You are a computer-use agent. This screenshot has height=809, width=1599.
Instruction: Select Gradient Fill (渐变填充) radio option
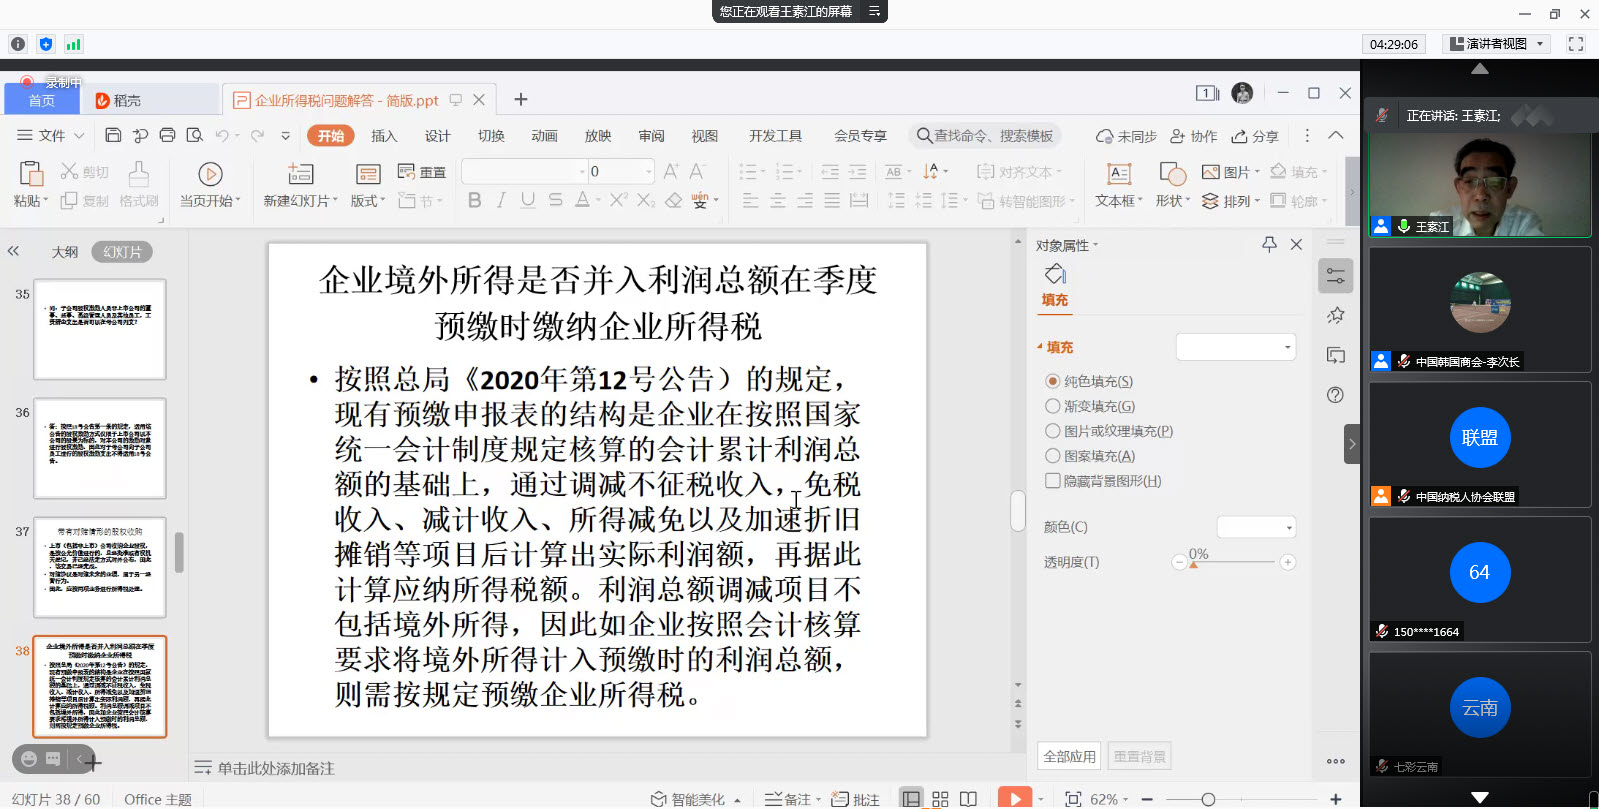pyautogui.click(x=1090, y=406)
